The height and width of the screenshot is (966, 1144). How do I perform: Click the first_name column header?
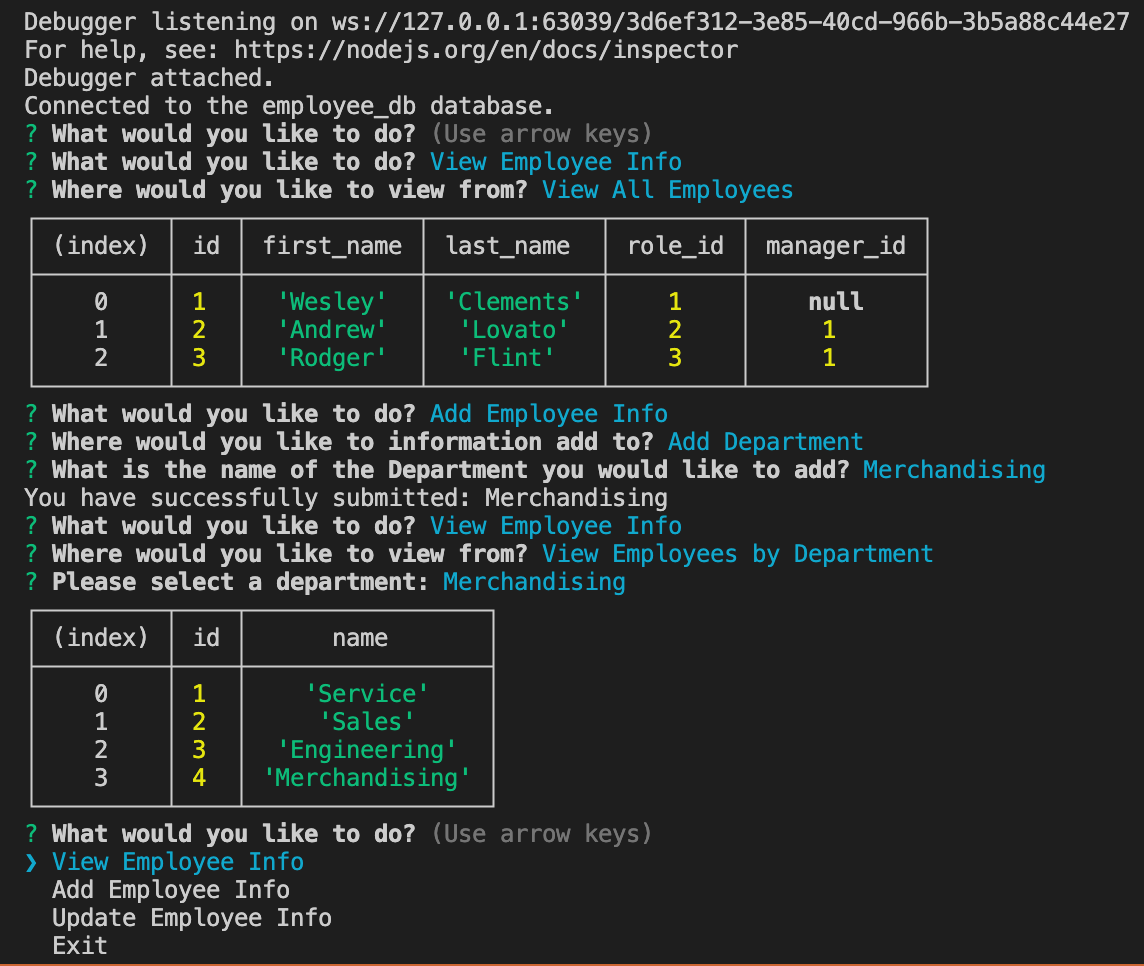(x=332, y=246)
